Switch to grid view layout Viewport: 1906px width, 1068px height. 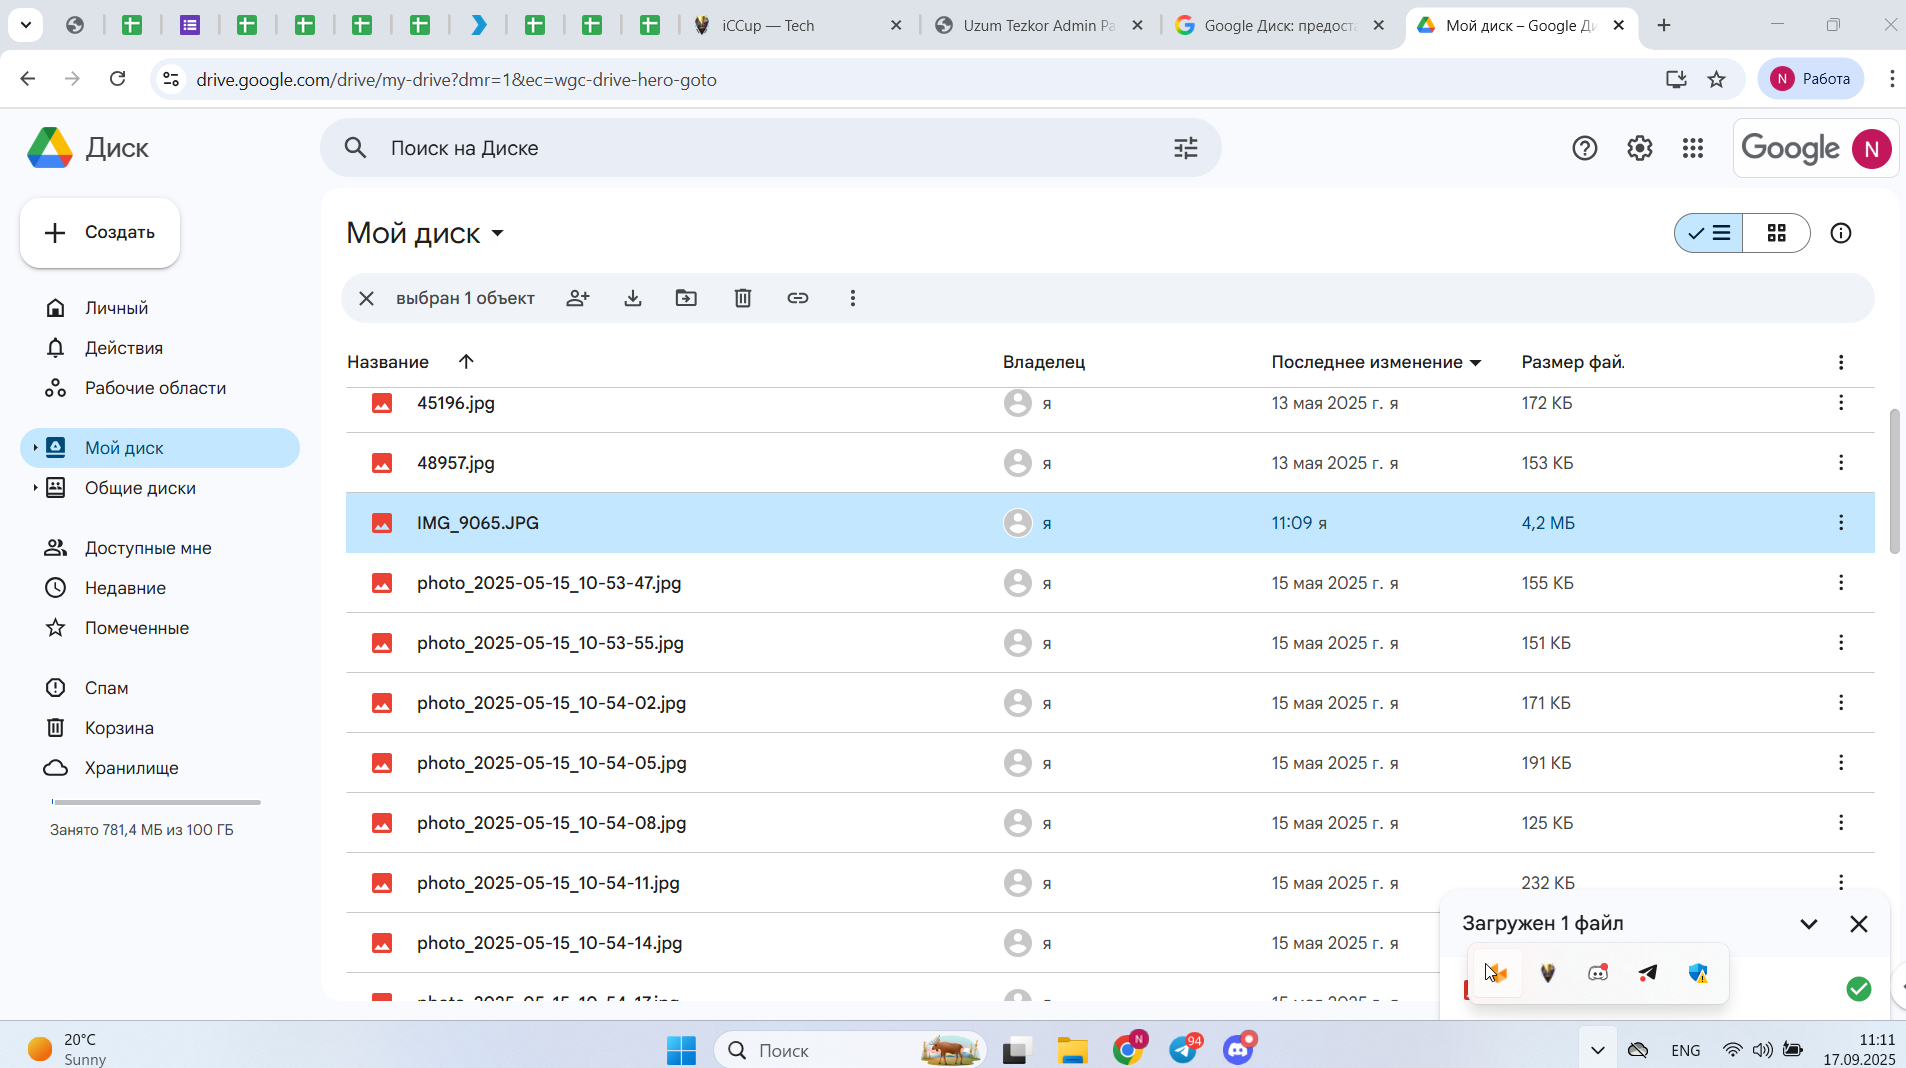1777,233
